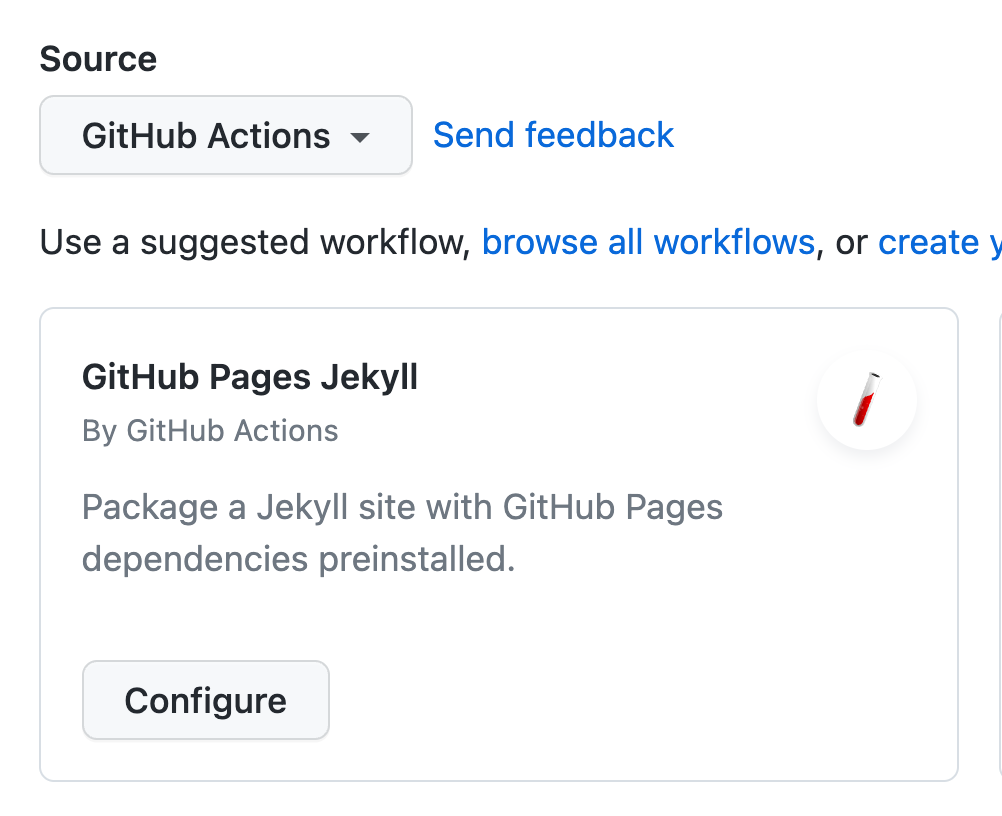The image size is (1002, 816).
Task: Open the Send feedback link
Action: pos(552,135)
